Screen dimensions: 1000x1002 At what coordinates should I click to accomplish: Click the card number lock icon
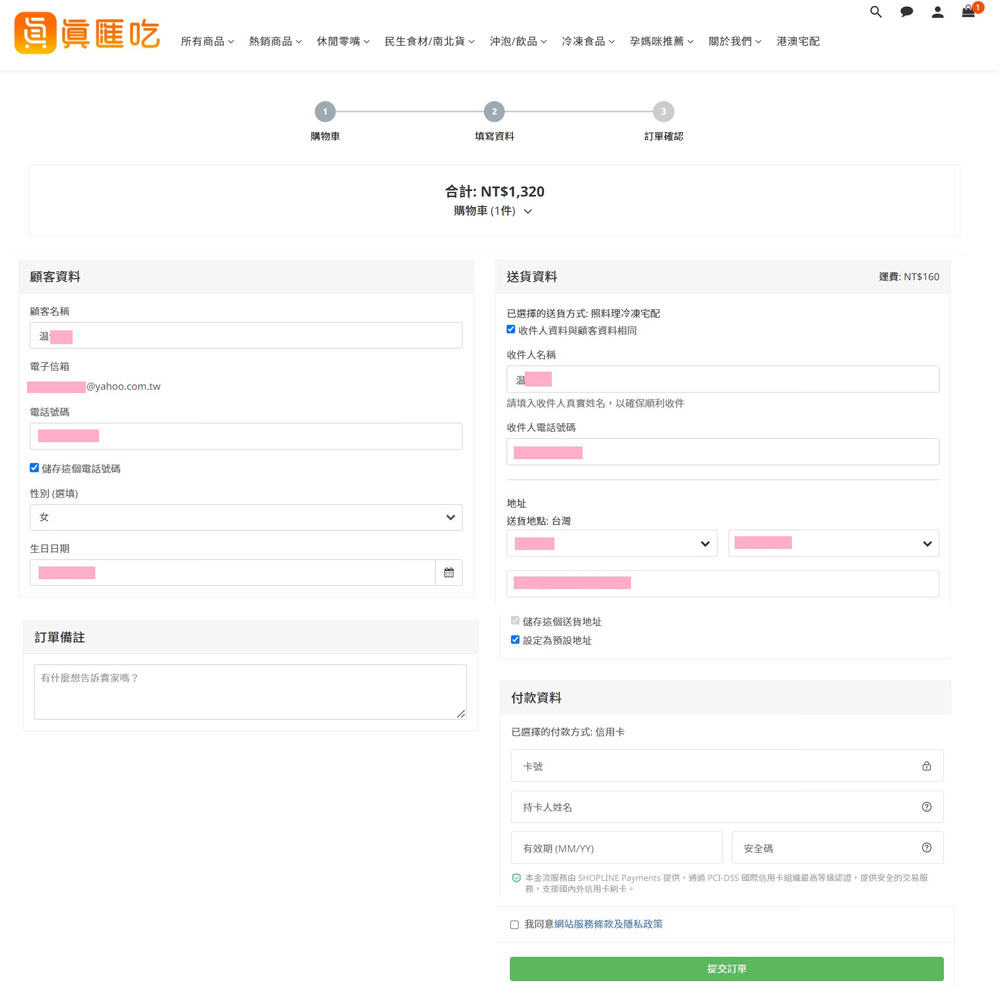point(927,766)
